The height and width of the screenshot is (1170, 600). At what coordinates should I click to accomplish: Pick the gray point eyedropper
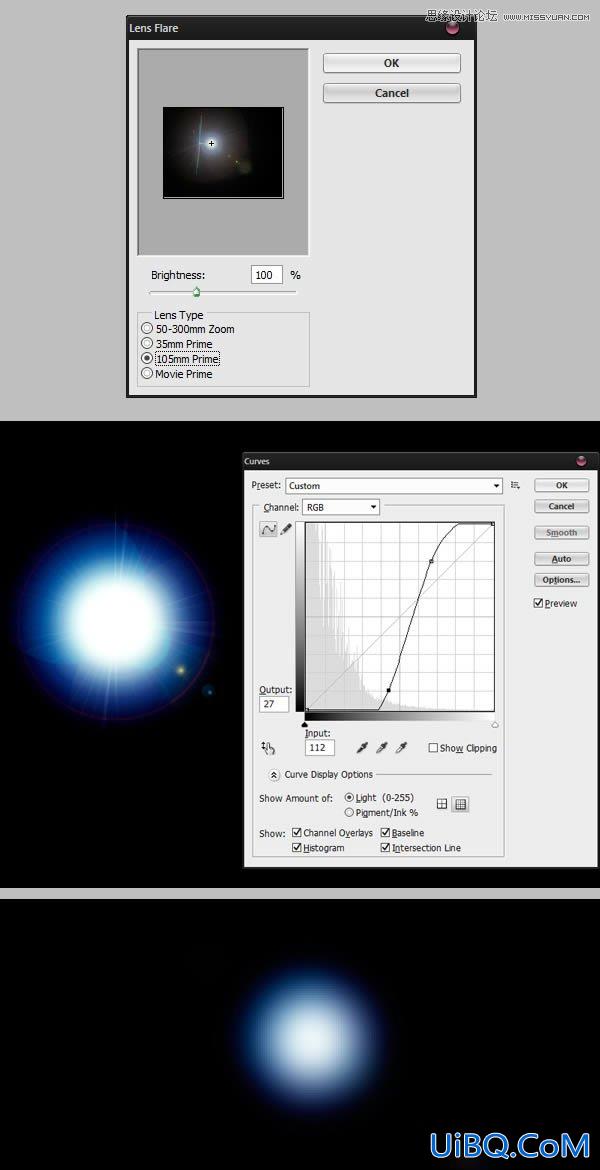(382, 747)
